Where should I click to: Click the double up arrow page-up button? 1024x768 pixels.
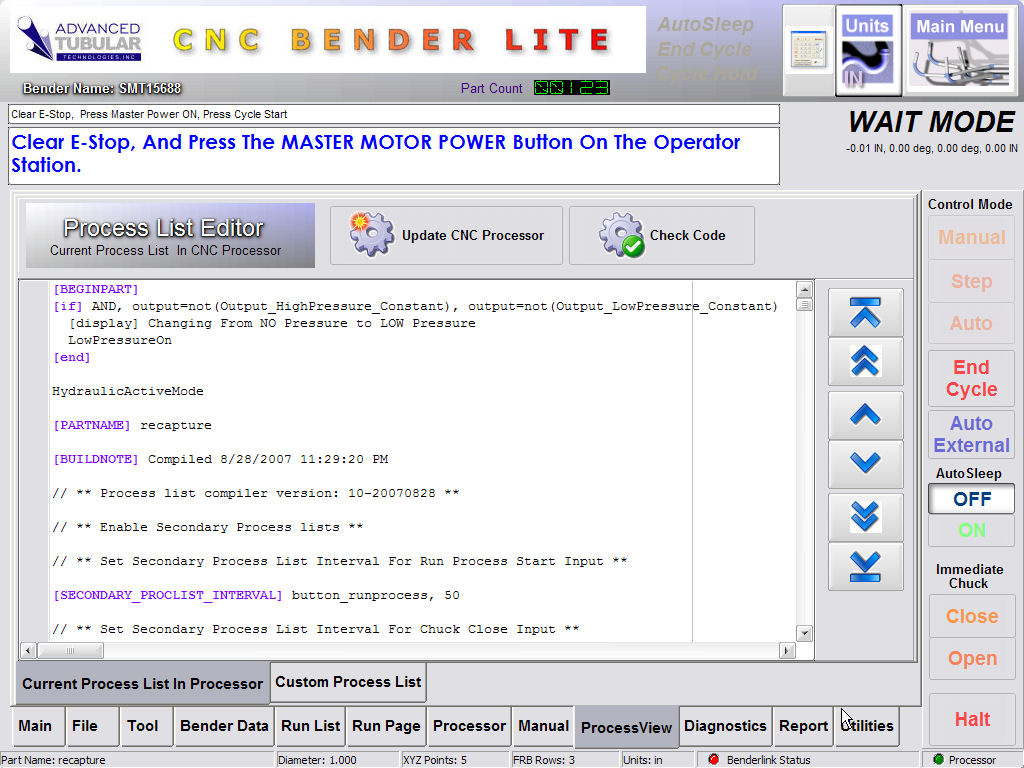[865, 362]
